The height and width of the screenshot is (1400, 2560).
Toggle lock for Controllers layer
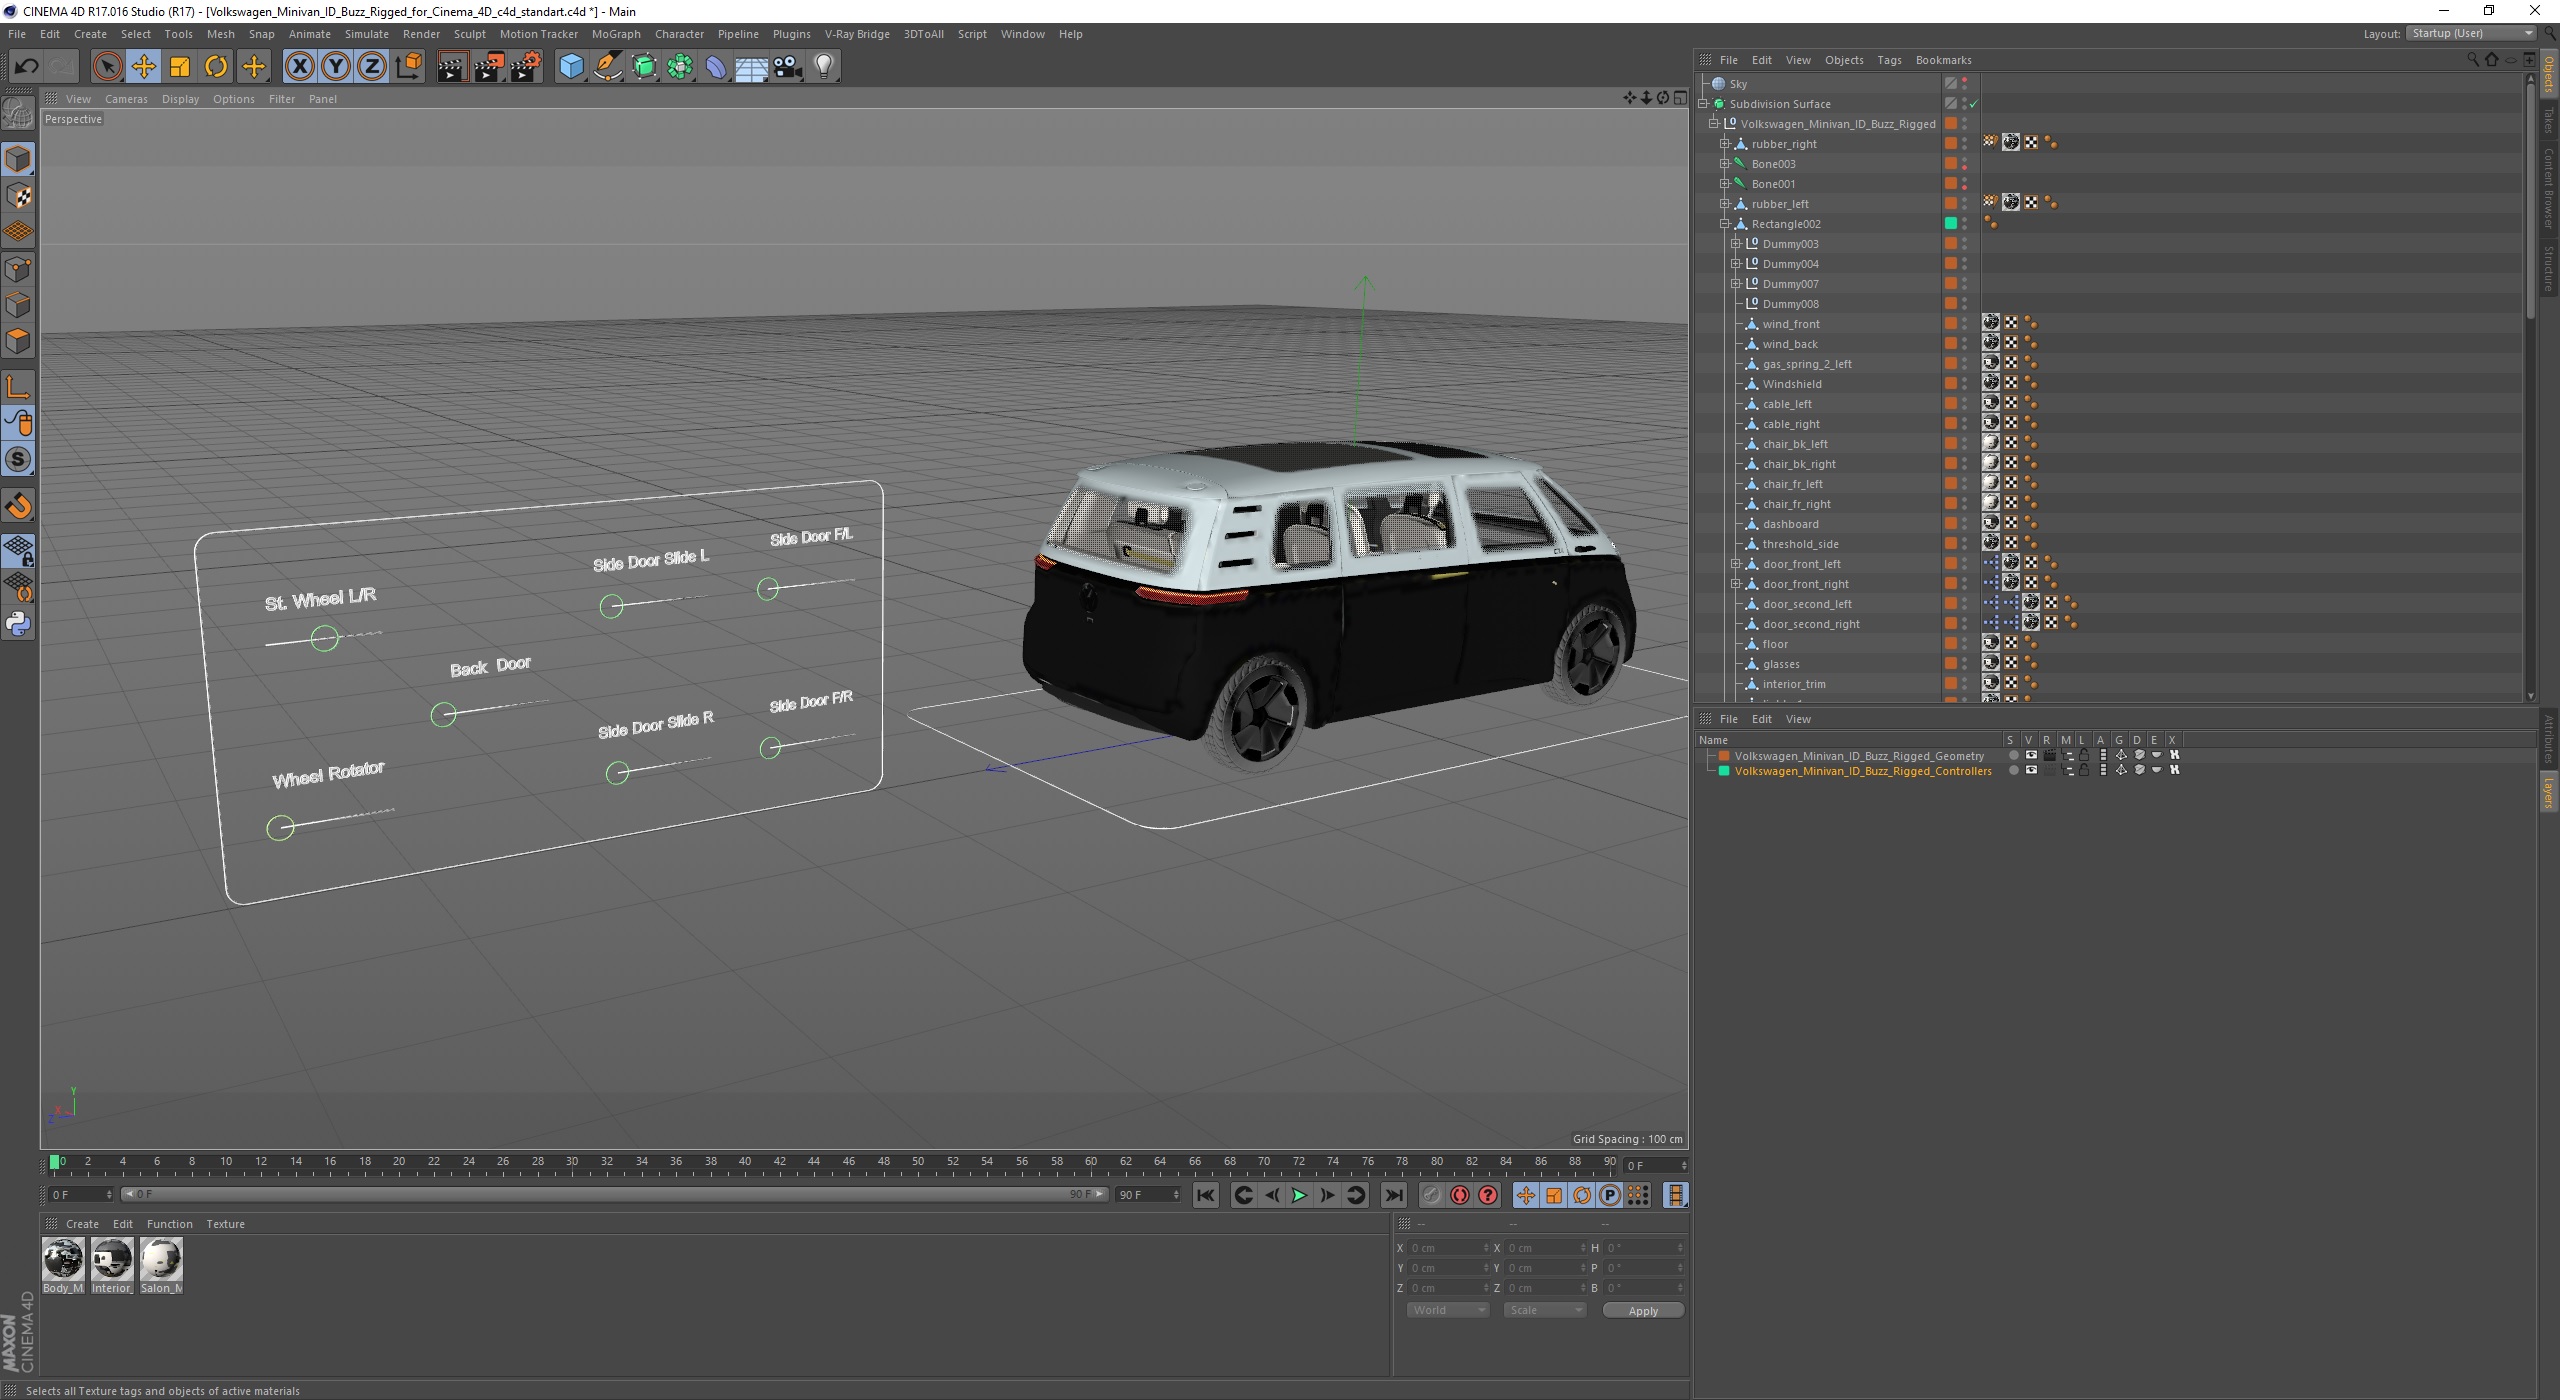tap(2084, 771)
